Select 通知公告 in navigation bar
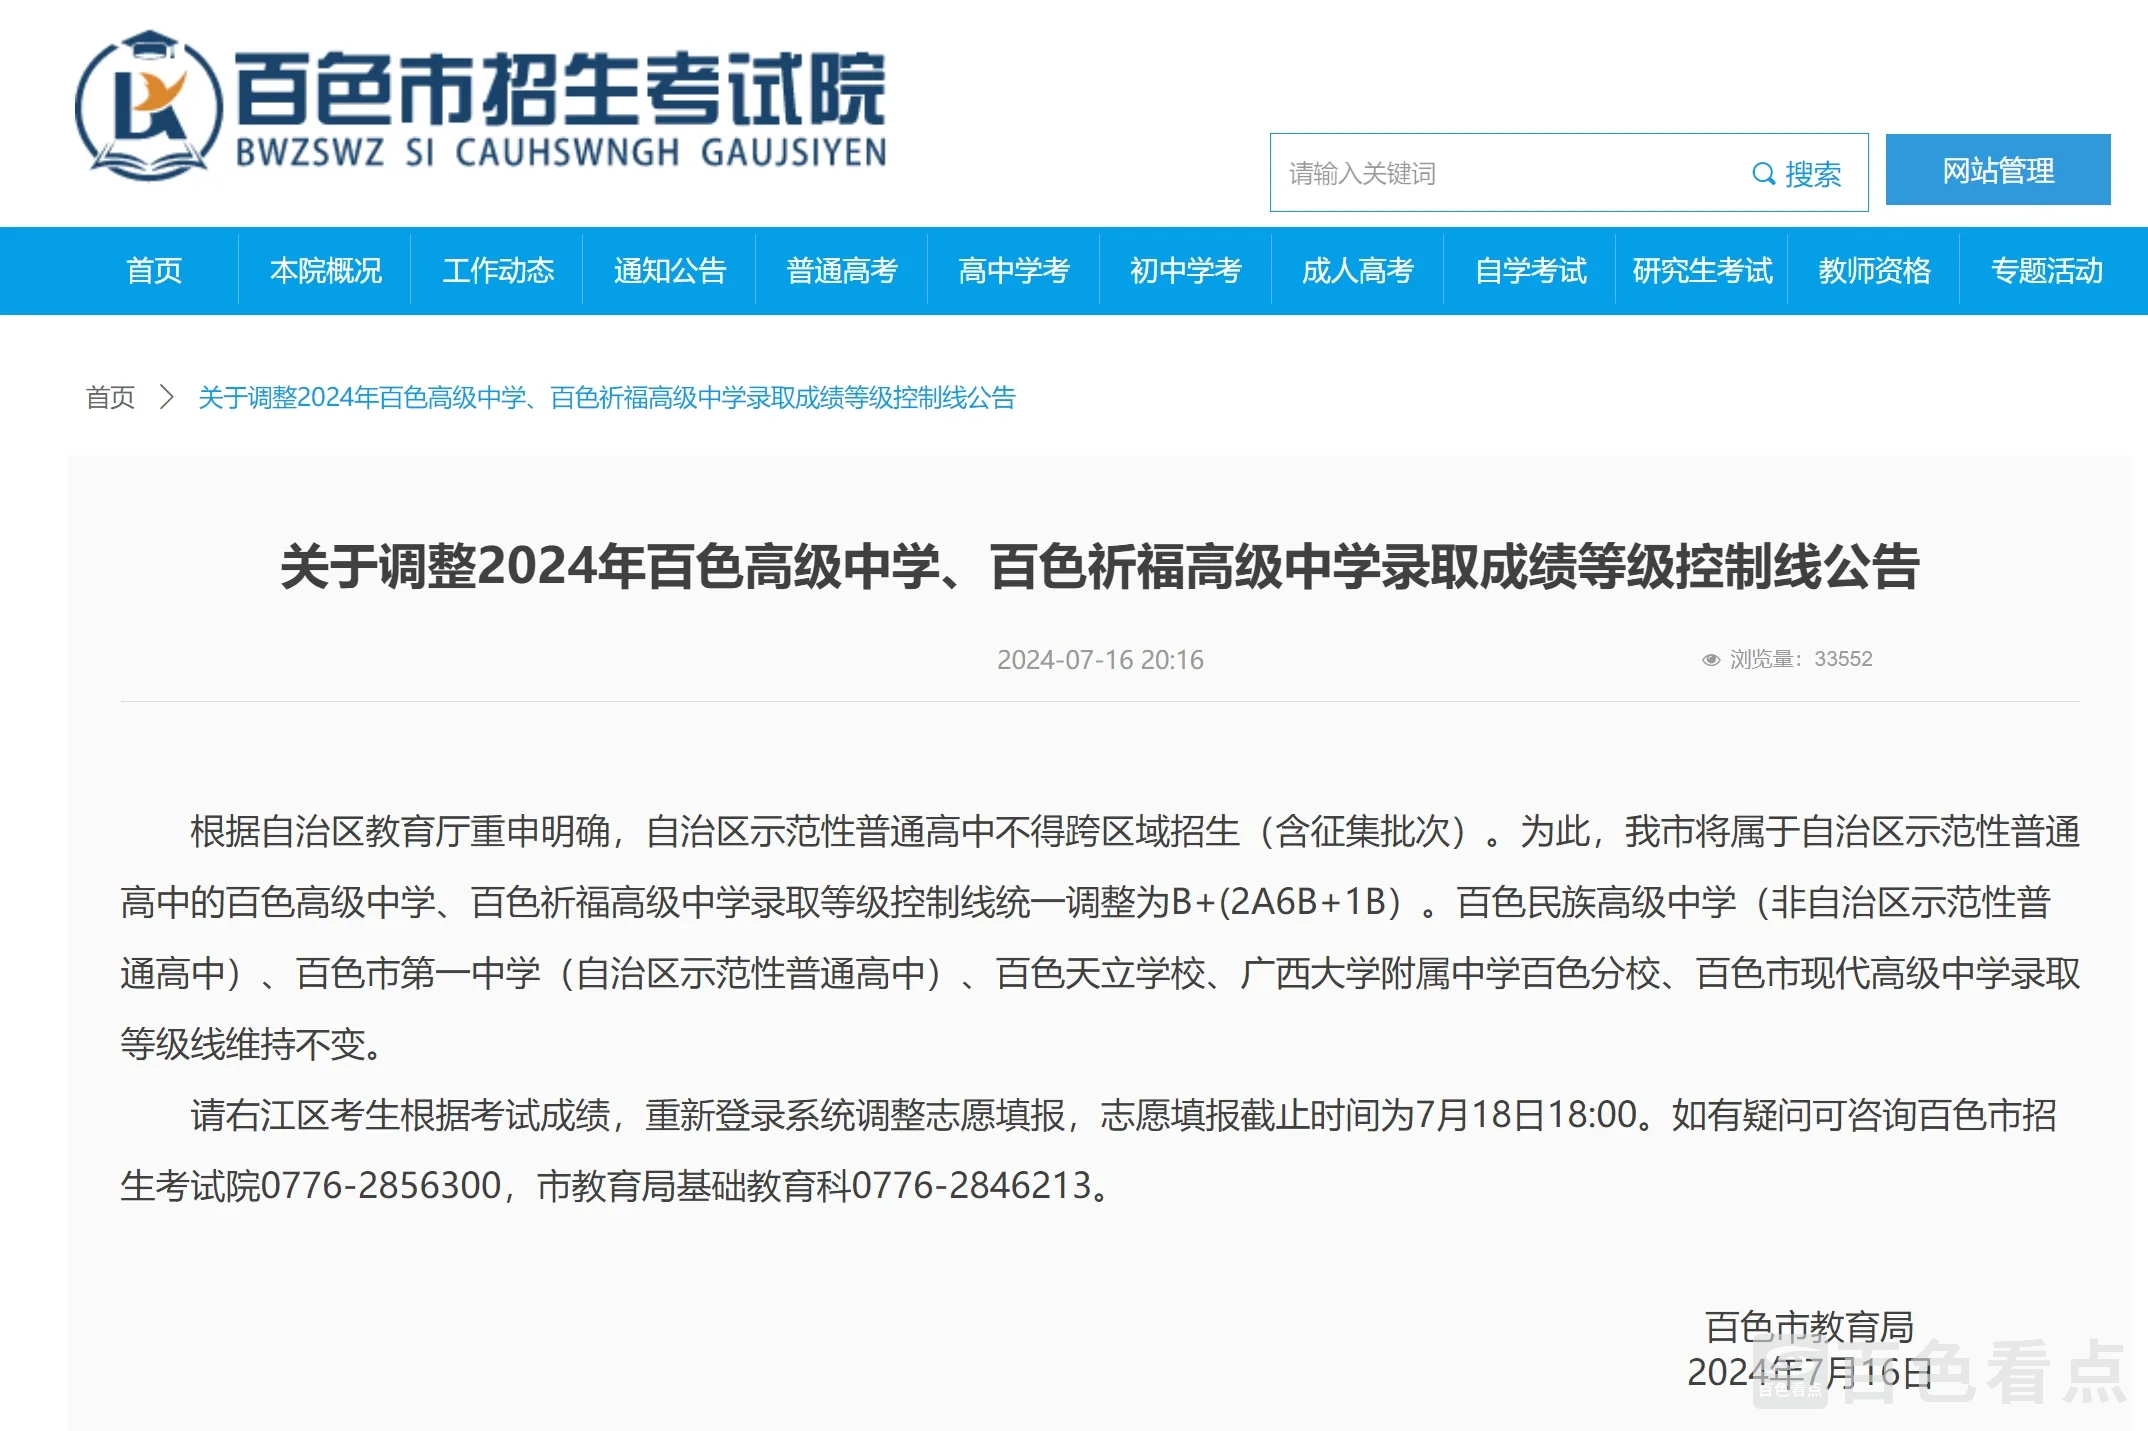Image resolution: width=2148 pixels, height=1431 pixels. point(670,270)
